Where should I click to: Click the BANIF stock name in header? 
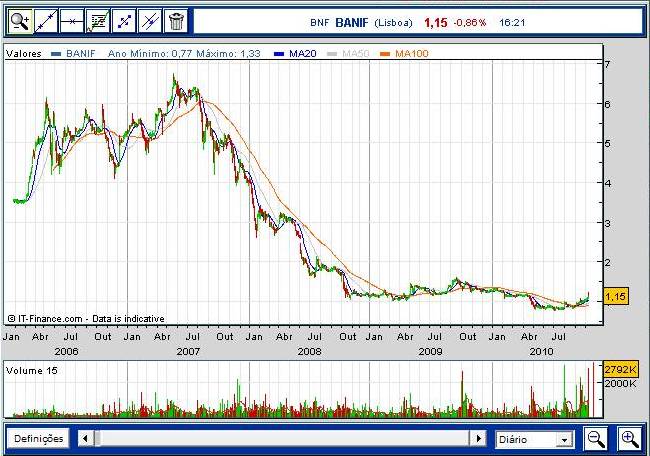tap(352, 23)
